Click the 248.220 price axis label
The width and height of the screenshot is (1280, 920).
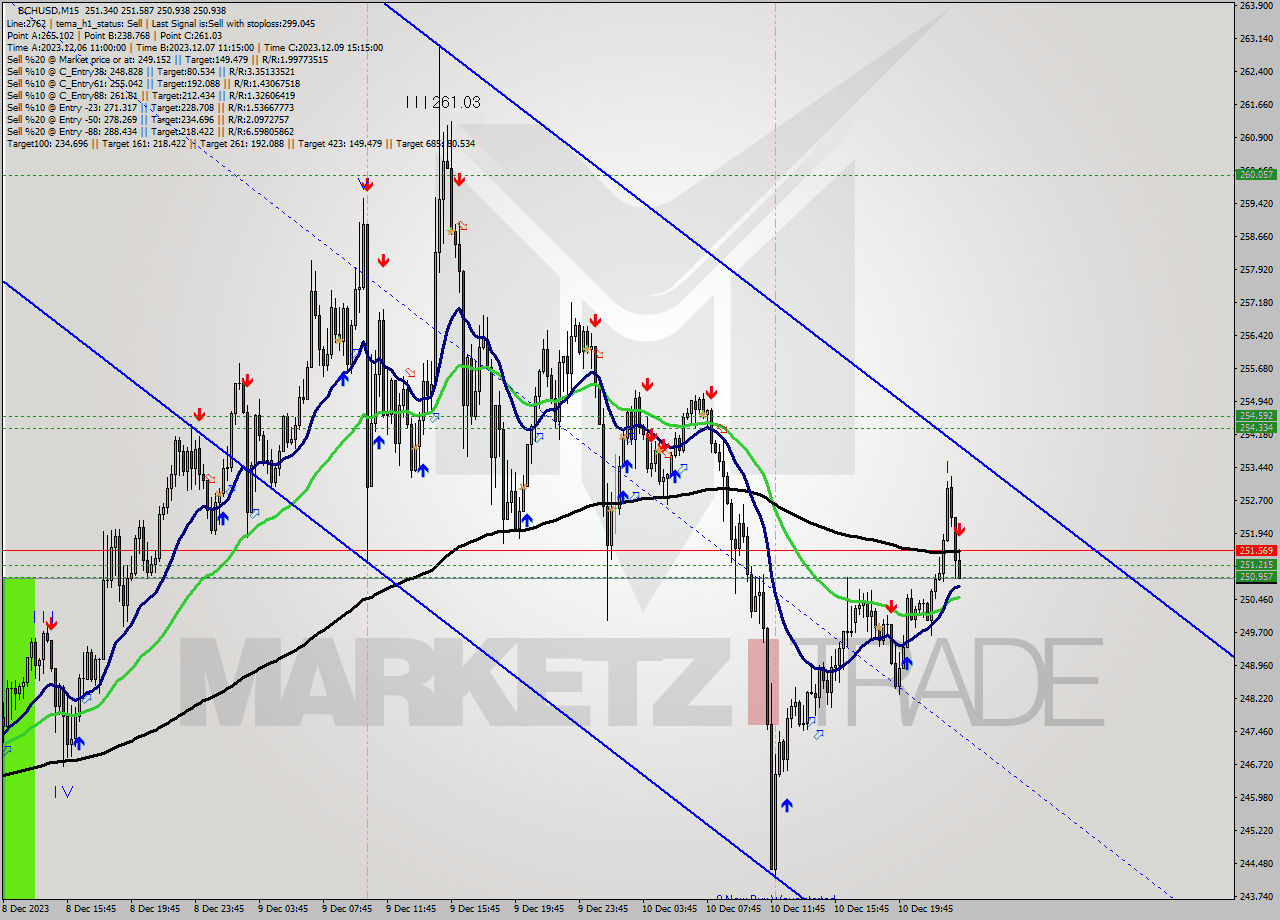coord(1256,698)
